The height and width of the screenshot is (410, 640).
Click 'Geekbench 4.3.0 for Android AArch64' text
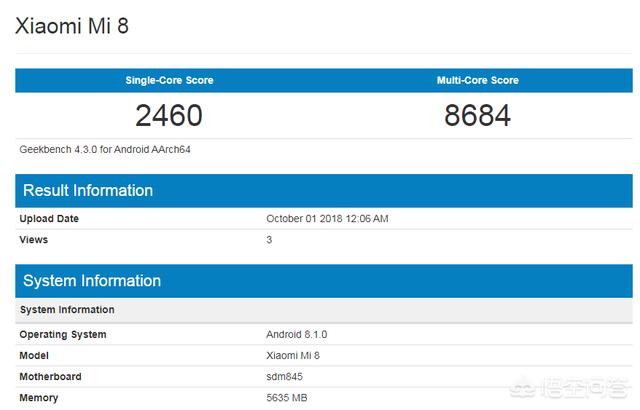click(105, 150)
